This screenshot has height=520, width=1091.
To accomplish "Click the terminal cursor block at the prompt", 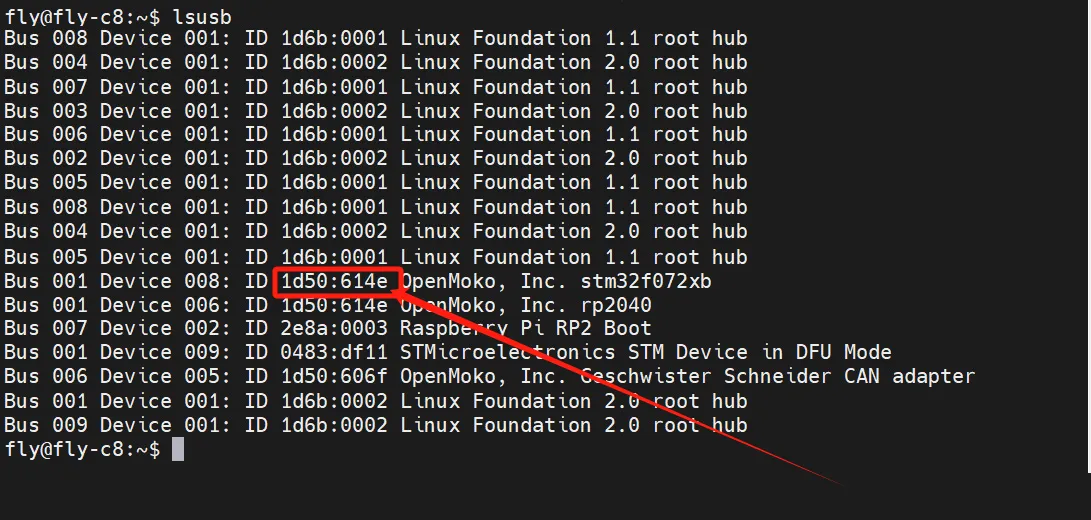I will click(178, 450).
